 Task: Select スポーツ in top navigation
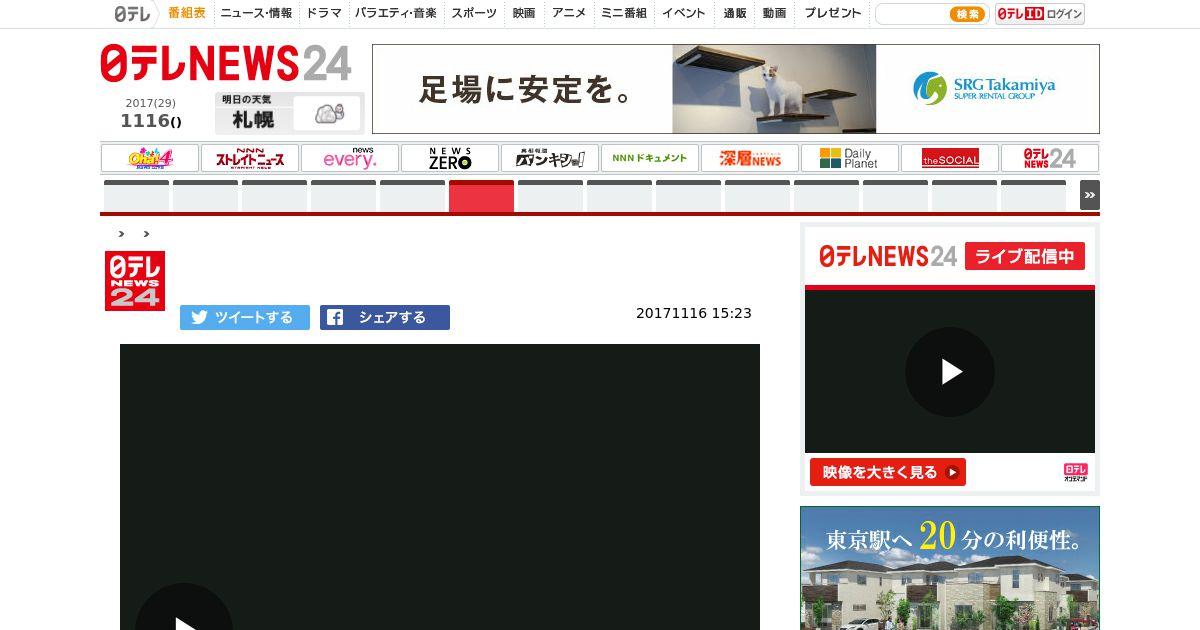click(x=474, y=13)
